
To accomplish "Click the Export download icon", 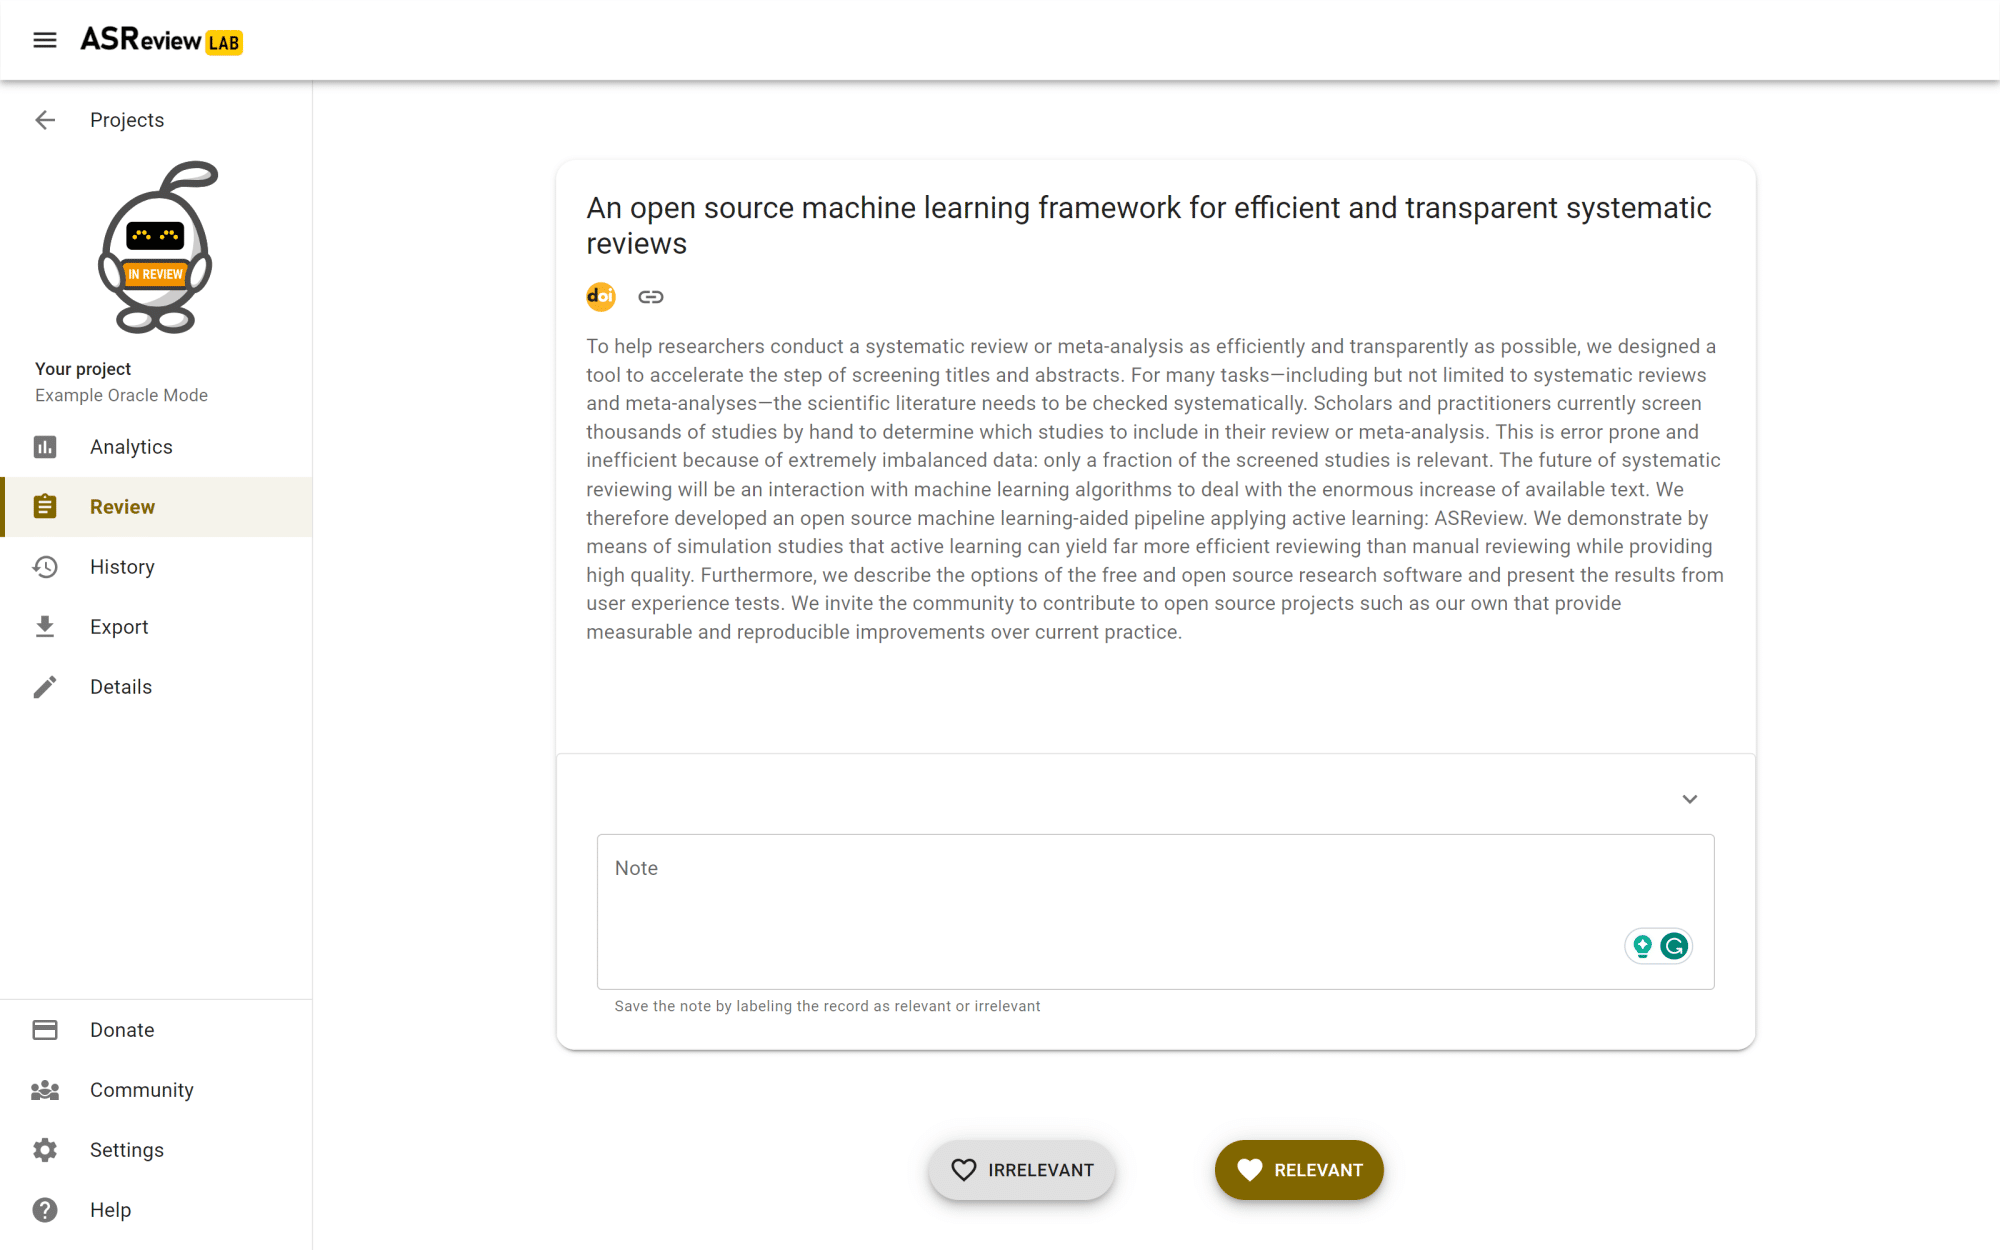I will click(45, 627).
